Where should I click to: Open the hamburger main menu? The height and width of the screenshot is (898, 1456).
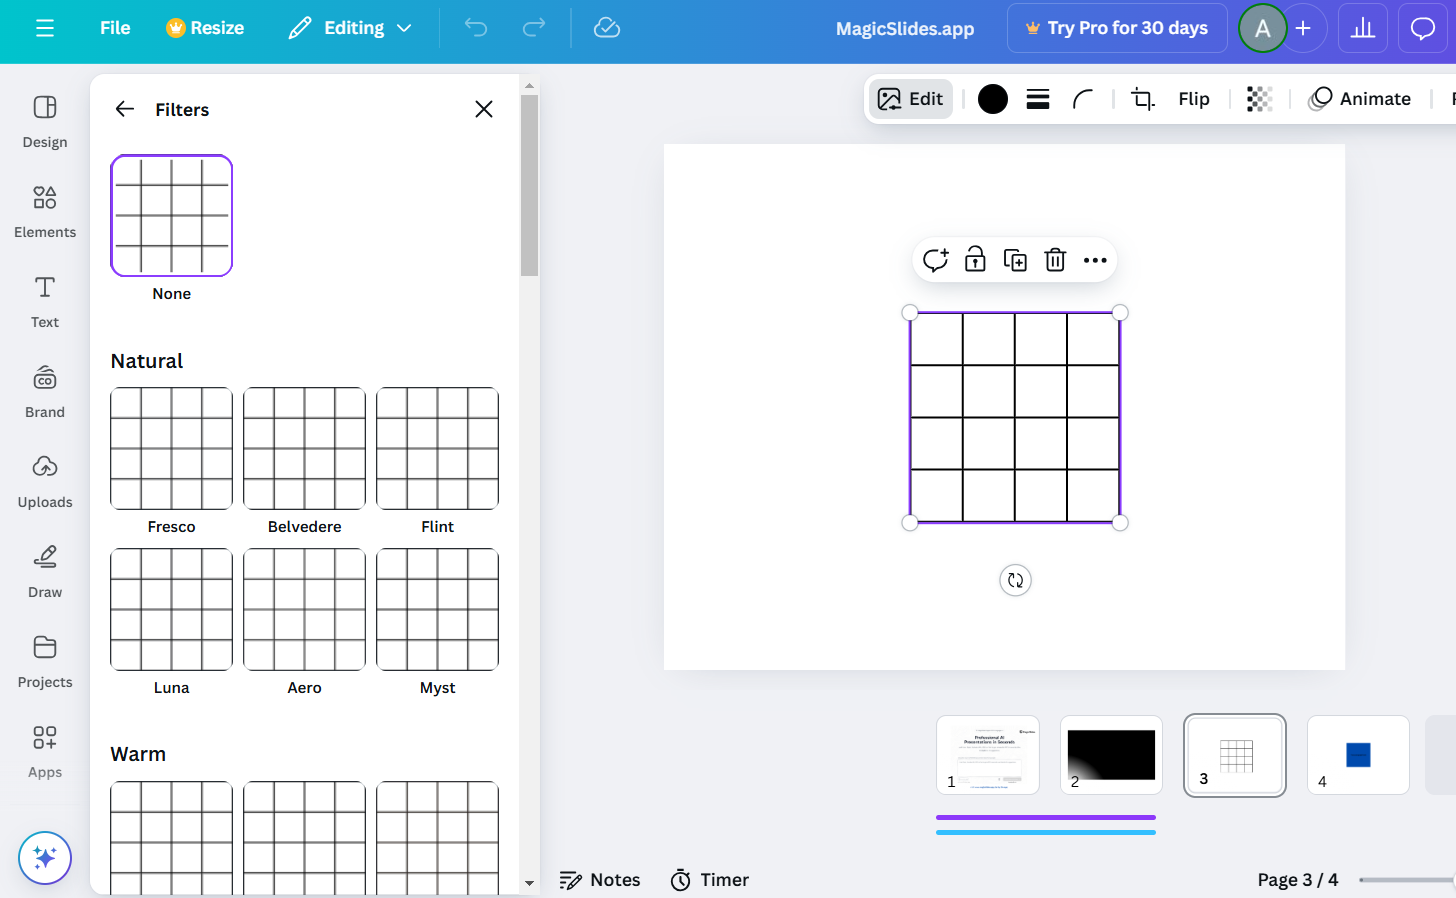(x=45, y=28)
